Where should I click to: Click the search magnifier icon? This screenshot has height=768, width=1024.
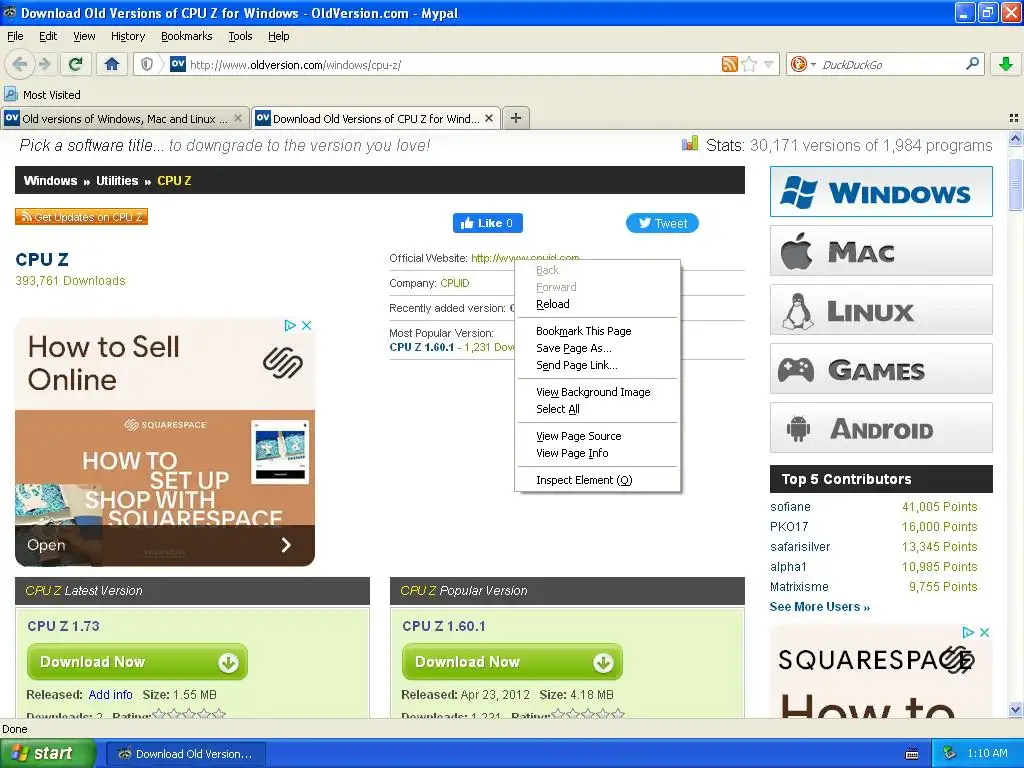(x=972, y=64)
